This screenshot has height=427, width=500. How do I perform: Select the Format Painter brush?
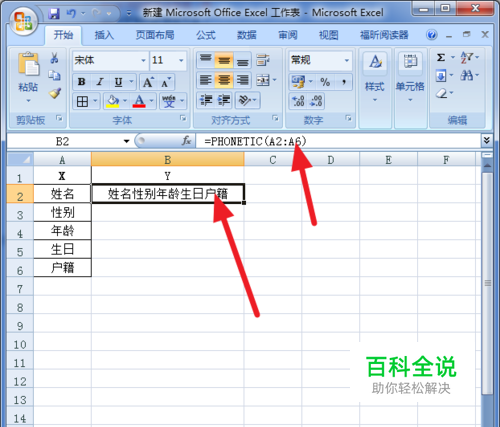[x=55, y=93]
